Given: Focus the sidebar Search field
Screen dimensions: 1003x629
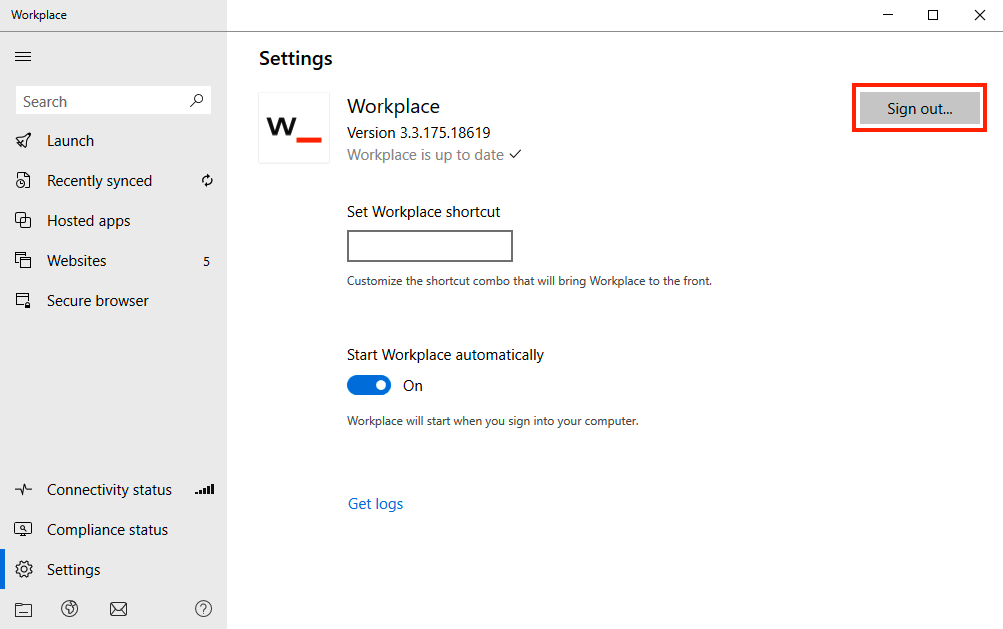Looking at the screenshot, I should pos(113,101).
